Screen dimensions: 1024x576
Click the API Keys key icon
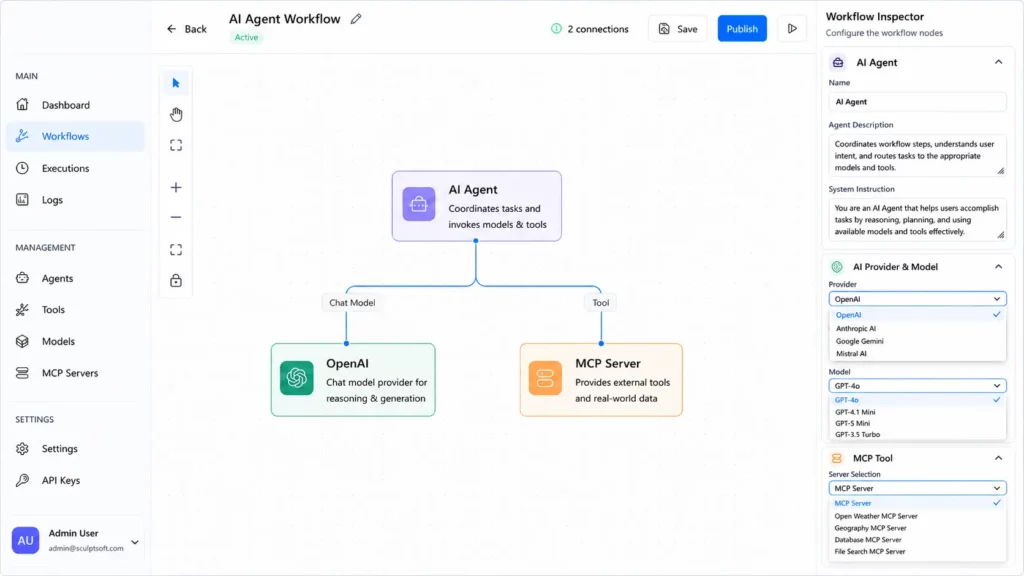tap(22, 480)
